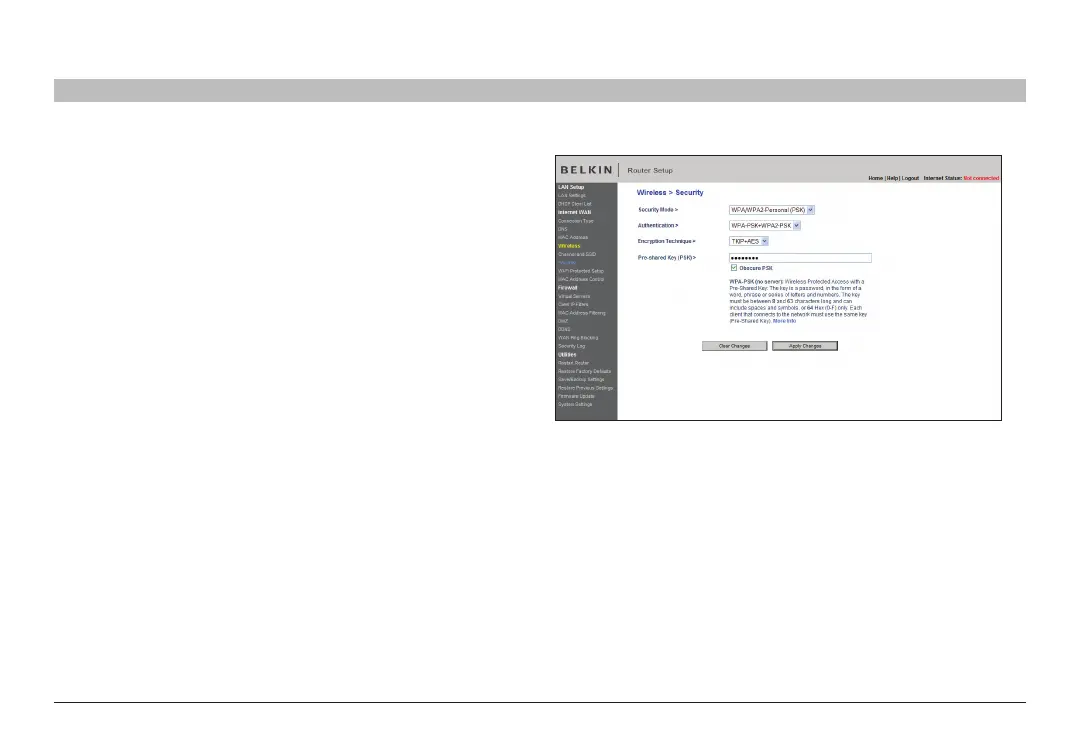This screenshot has height=756, width=1080.
Task: Select Client IP Filters in sidebar
Action: tap(573, 304)
